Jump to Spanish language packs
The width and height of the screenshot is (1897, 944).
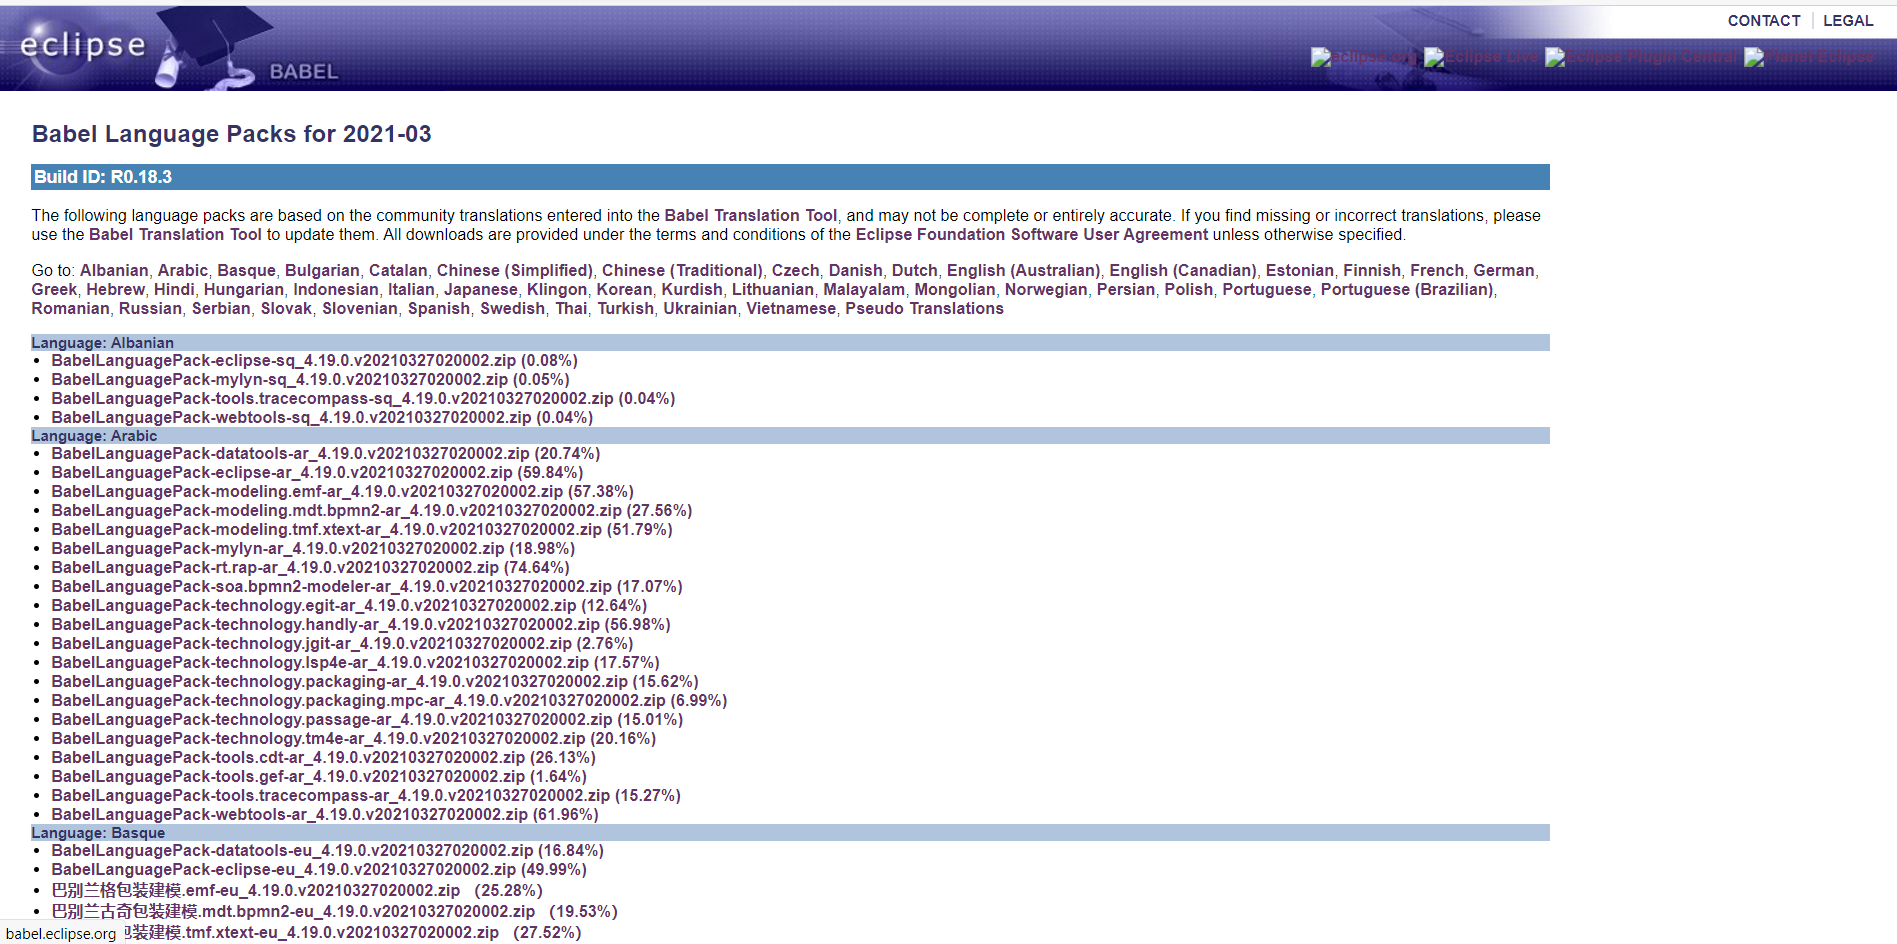pyautogui.click(x=439, y=309)
